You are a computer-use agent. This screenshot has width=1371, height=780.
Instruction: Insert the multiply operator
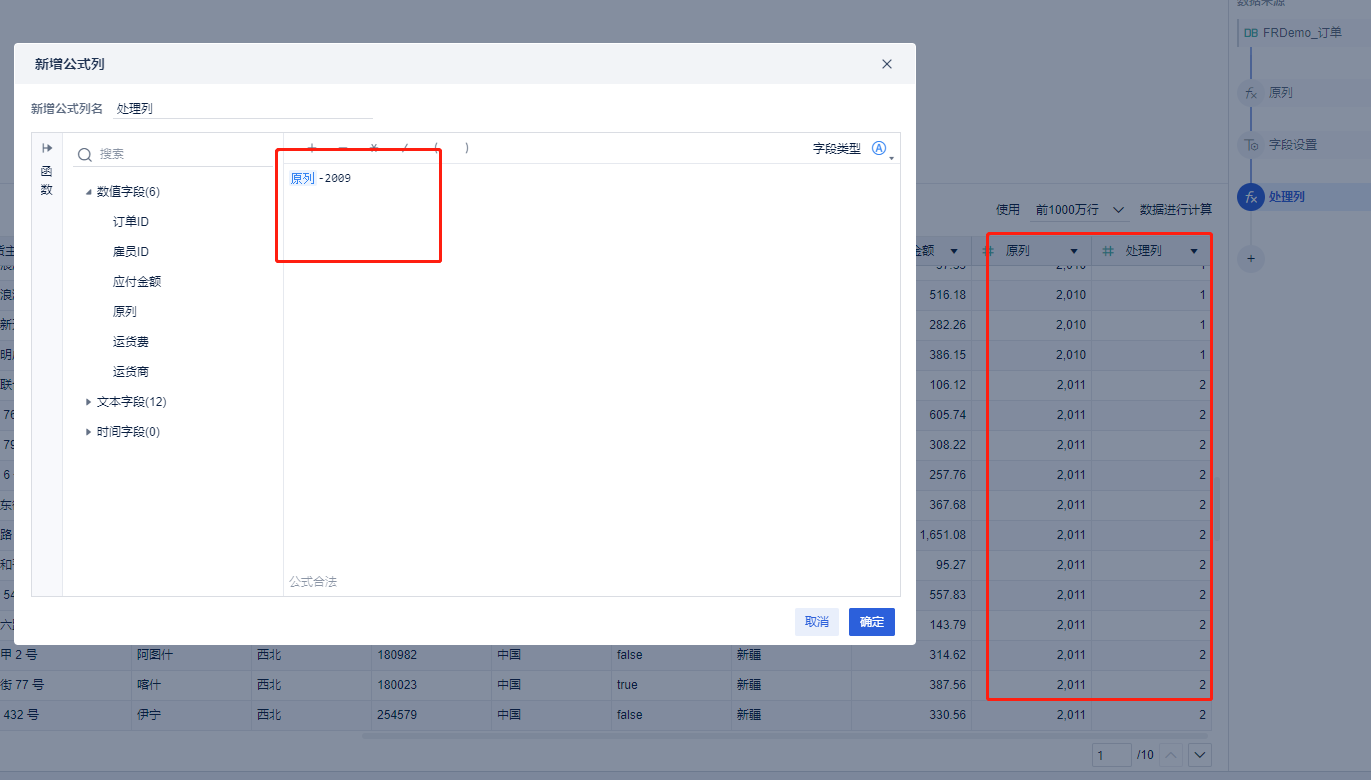[x=374, y=148]
